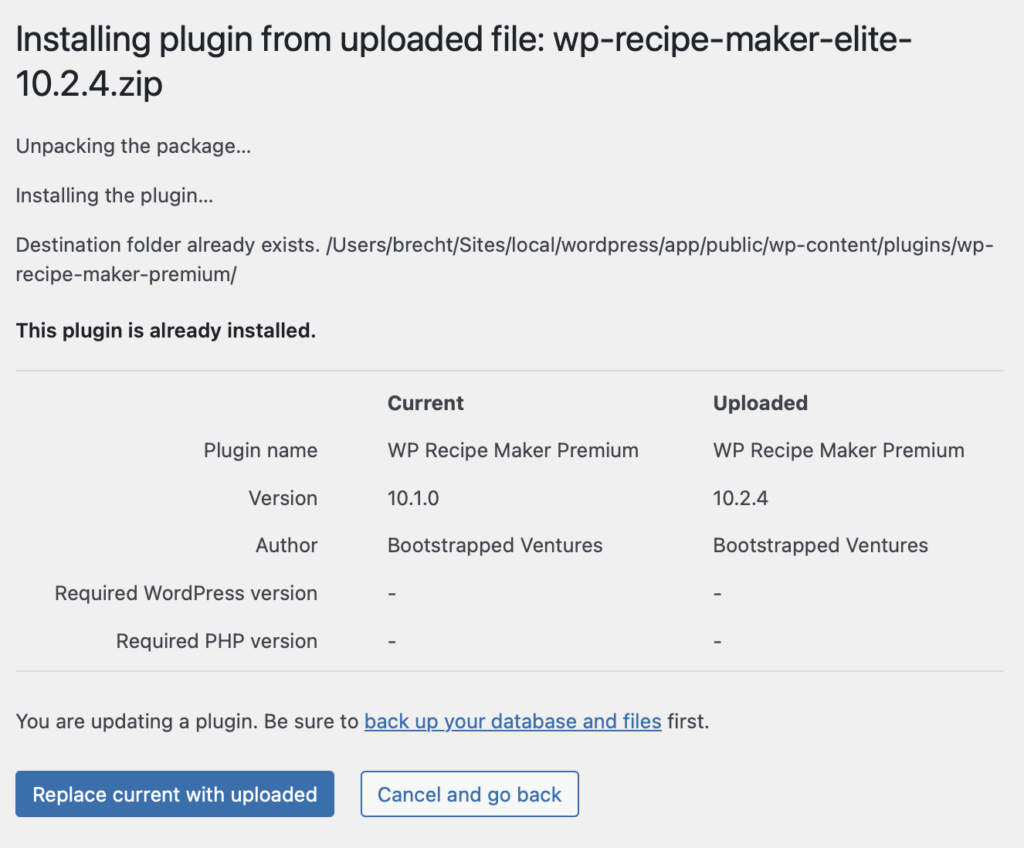Click WP Recipe Maker Premium under Uploaded
The height and width of the screenshot is (848, 1024).
coord(838,450)
